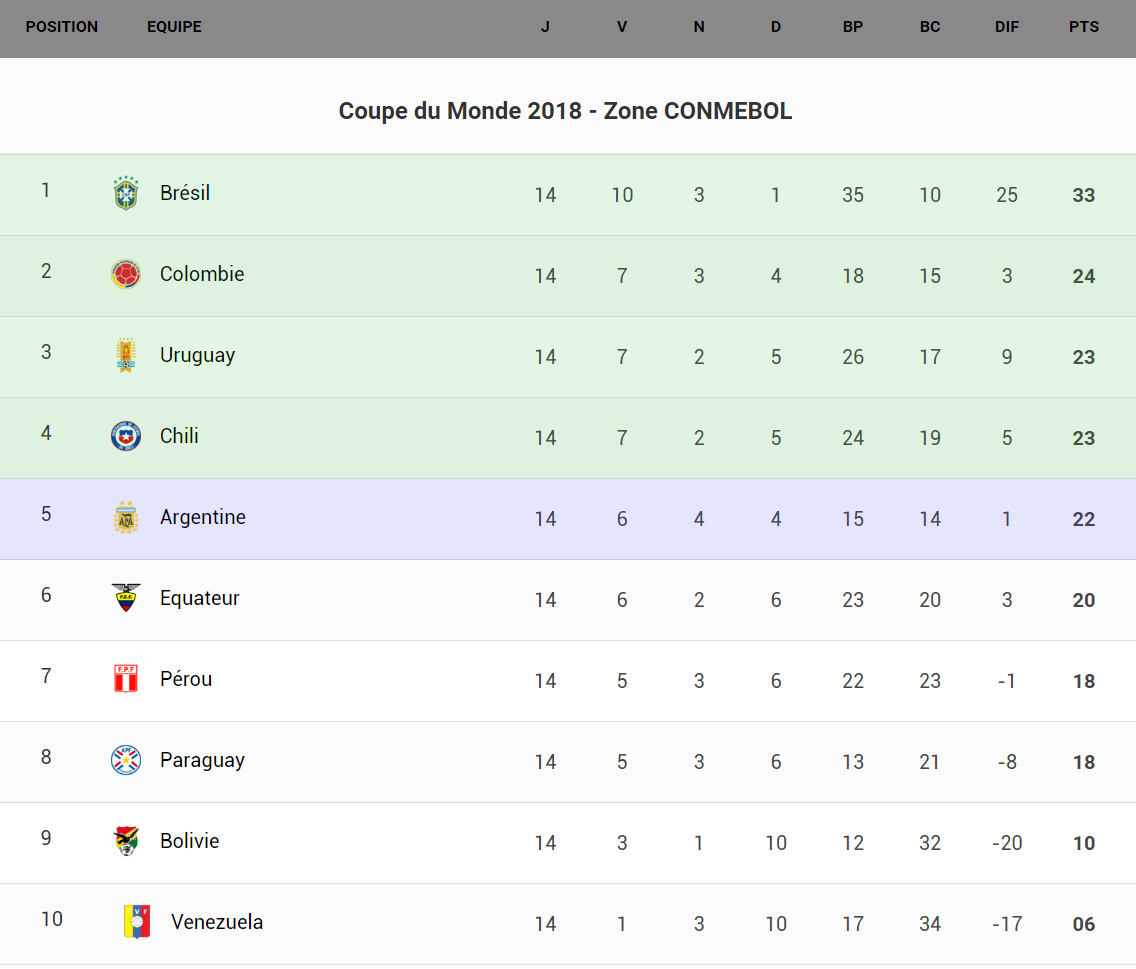Click the Paraguay team crest

[126, 760]
